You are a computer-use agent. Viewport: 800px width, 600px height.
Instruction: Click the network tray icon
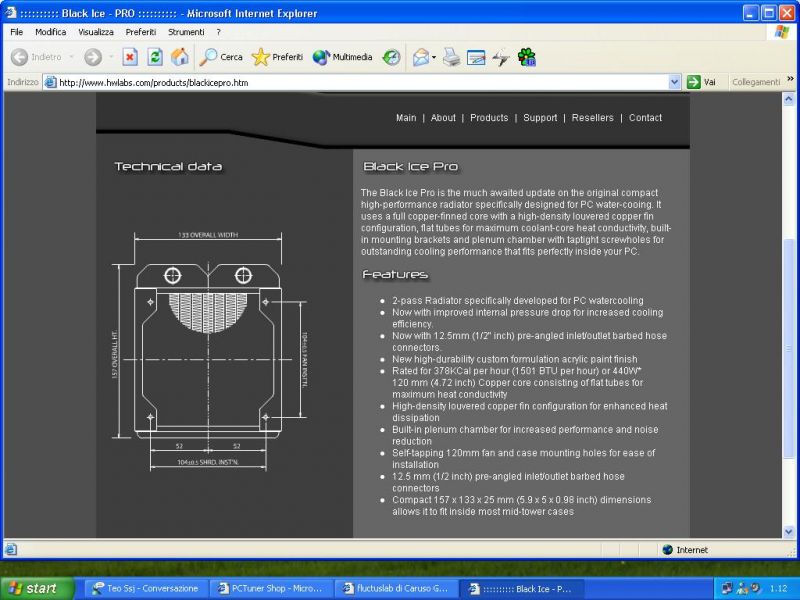727,588
